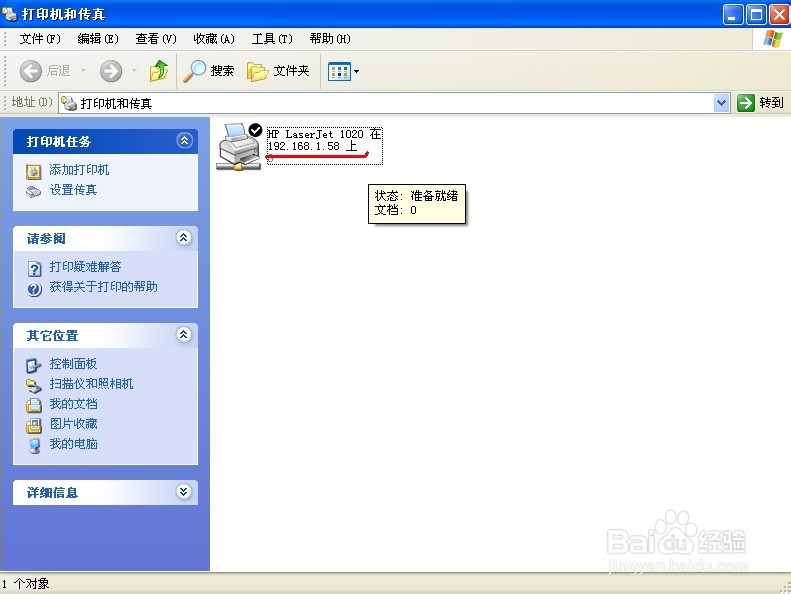Viewport: 791px width, 594px height.
Task: Click the add printer icon
Action: pyautogui.click(x=34, y=172)
